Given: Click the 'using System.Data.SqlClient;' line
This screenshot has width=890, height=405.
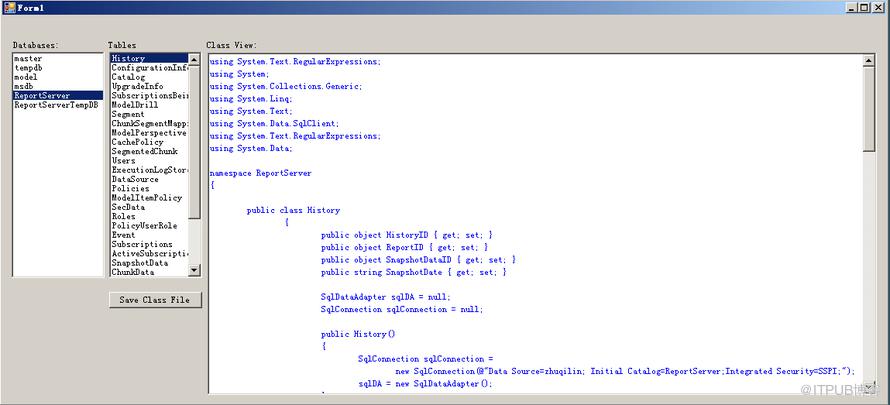Looking at the screenshot, I should [x=275, y=123].
